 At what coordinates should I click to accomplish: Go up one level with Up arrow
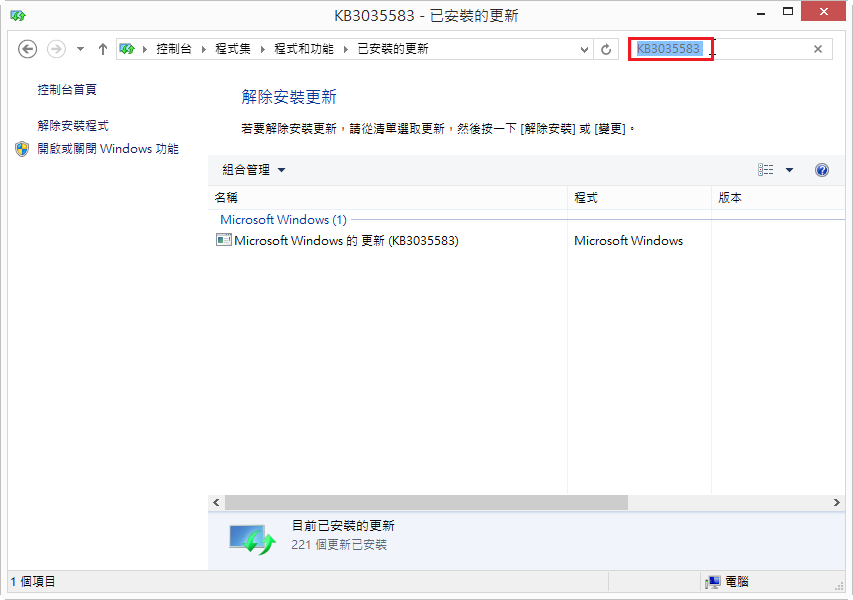tap(103, 49)
